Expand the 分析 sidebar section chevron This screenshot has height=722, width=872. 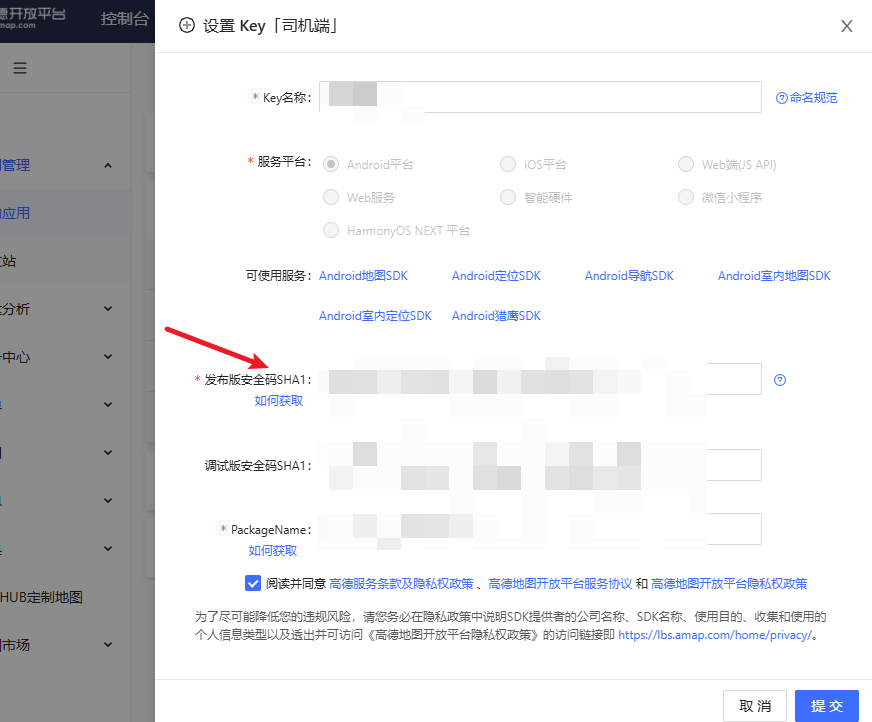(x=108, y=309)
